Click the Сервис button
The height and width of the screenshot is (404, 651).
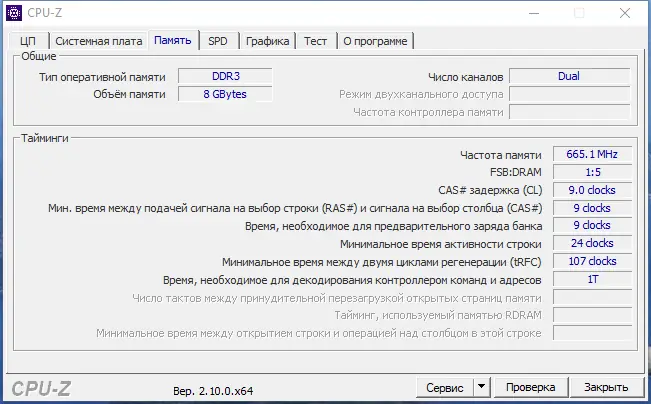click(445, 387)
